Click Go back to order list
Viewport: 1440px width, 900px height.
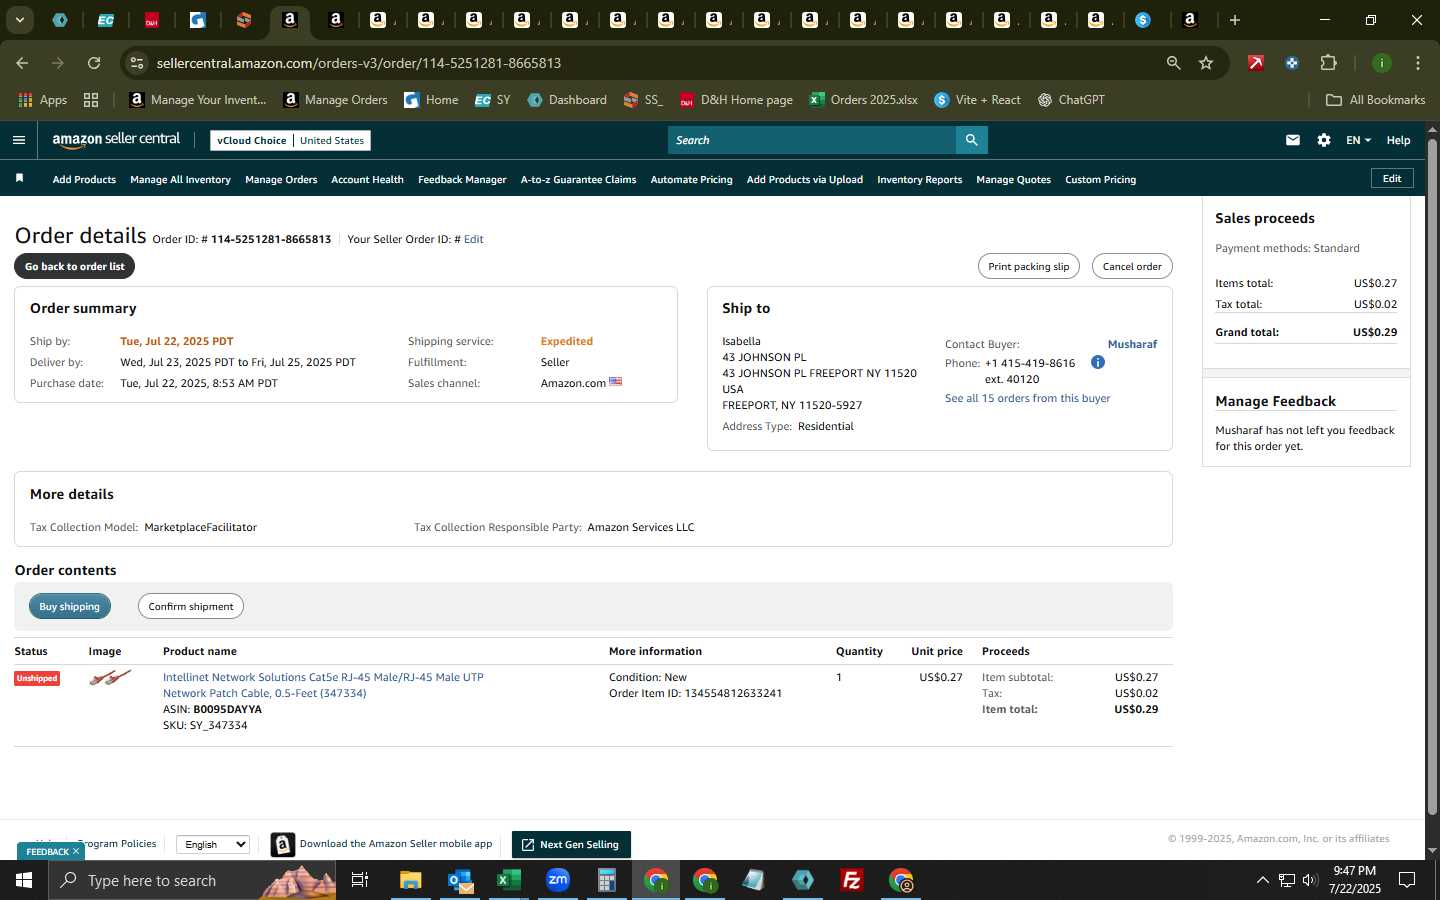tap(74, 266)
